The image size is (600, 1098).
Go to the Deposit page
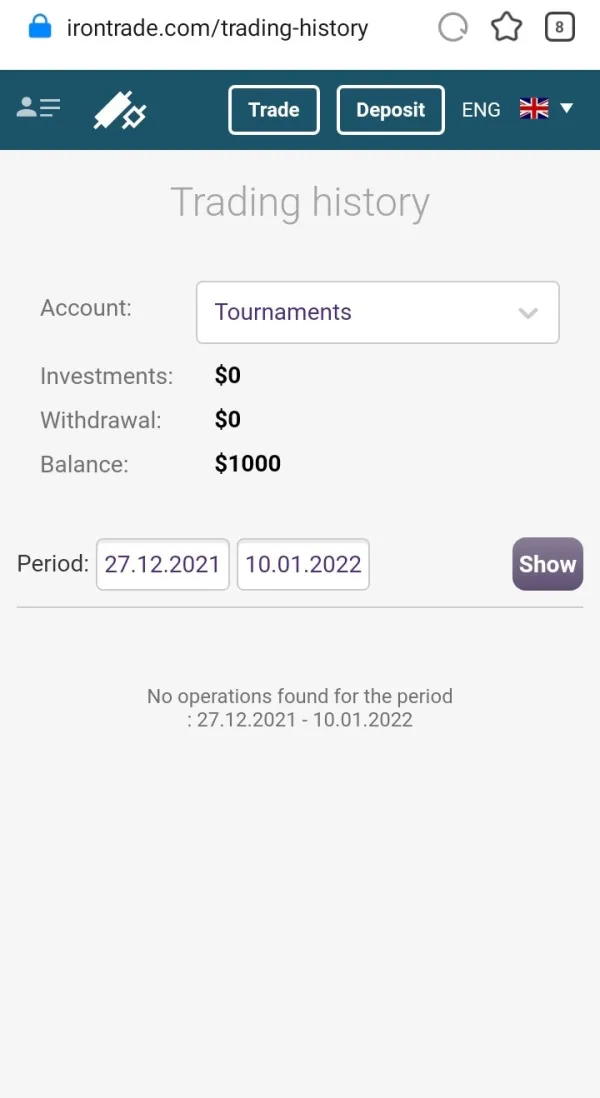click(x=391, y=110)
